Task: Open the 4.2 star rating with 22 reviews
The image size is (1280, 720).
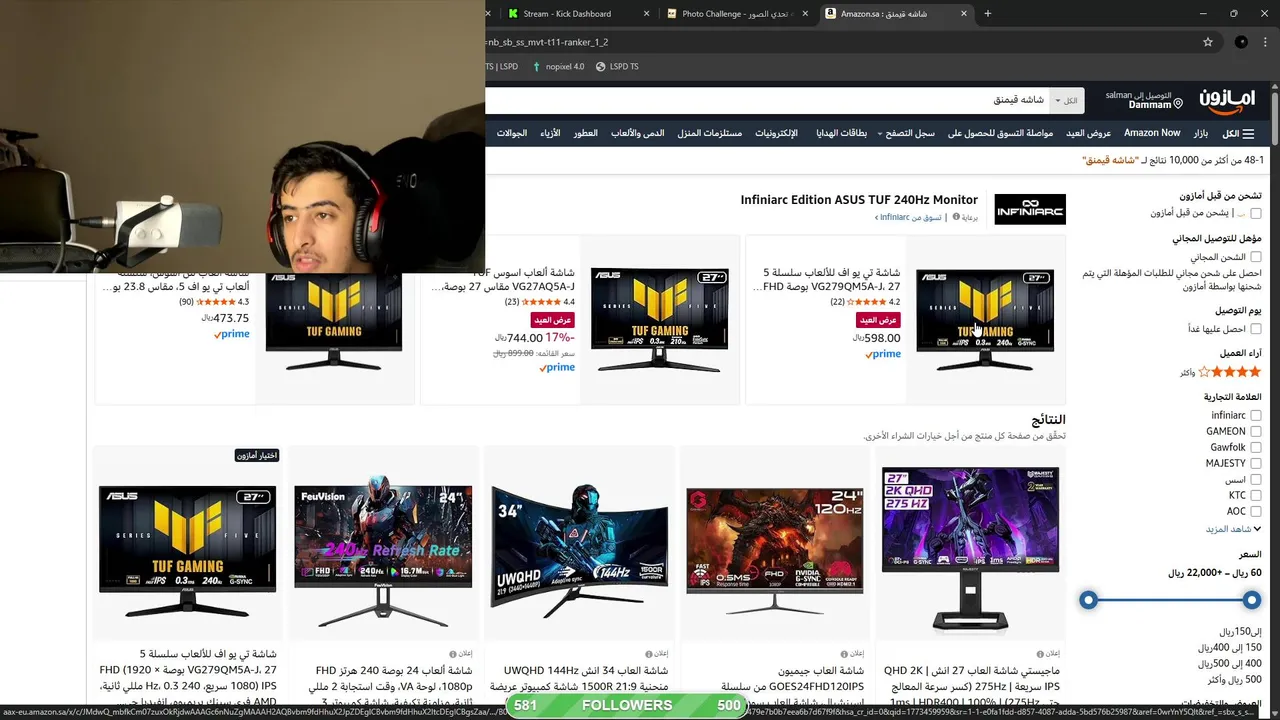Action: tap(865, 302)
